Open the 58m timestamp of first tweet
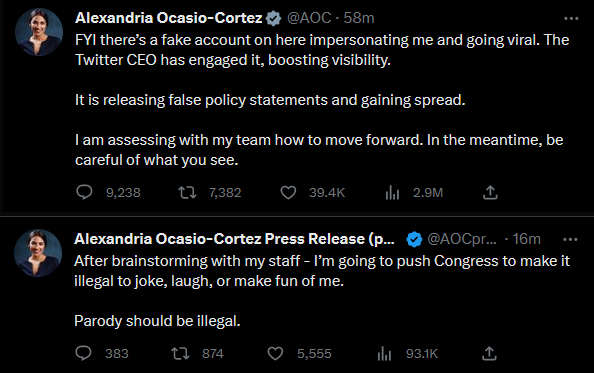 [359, 18]
